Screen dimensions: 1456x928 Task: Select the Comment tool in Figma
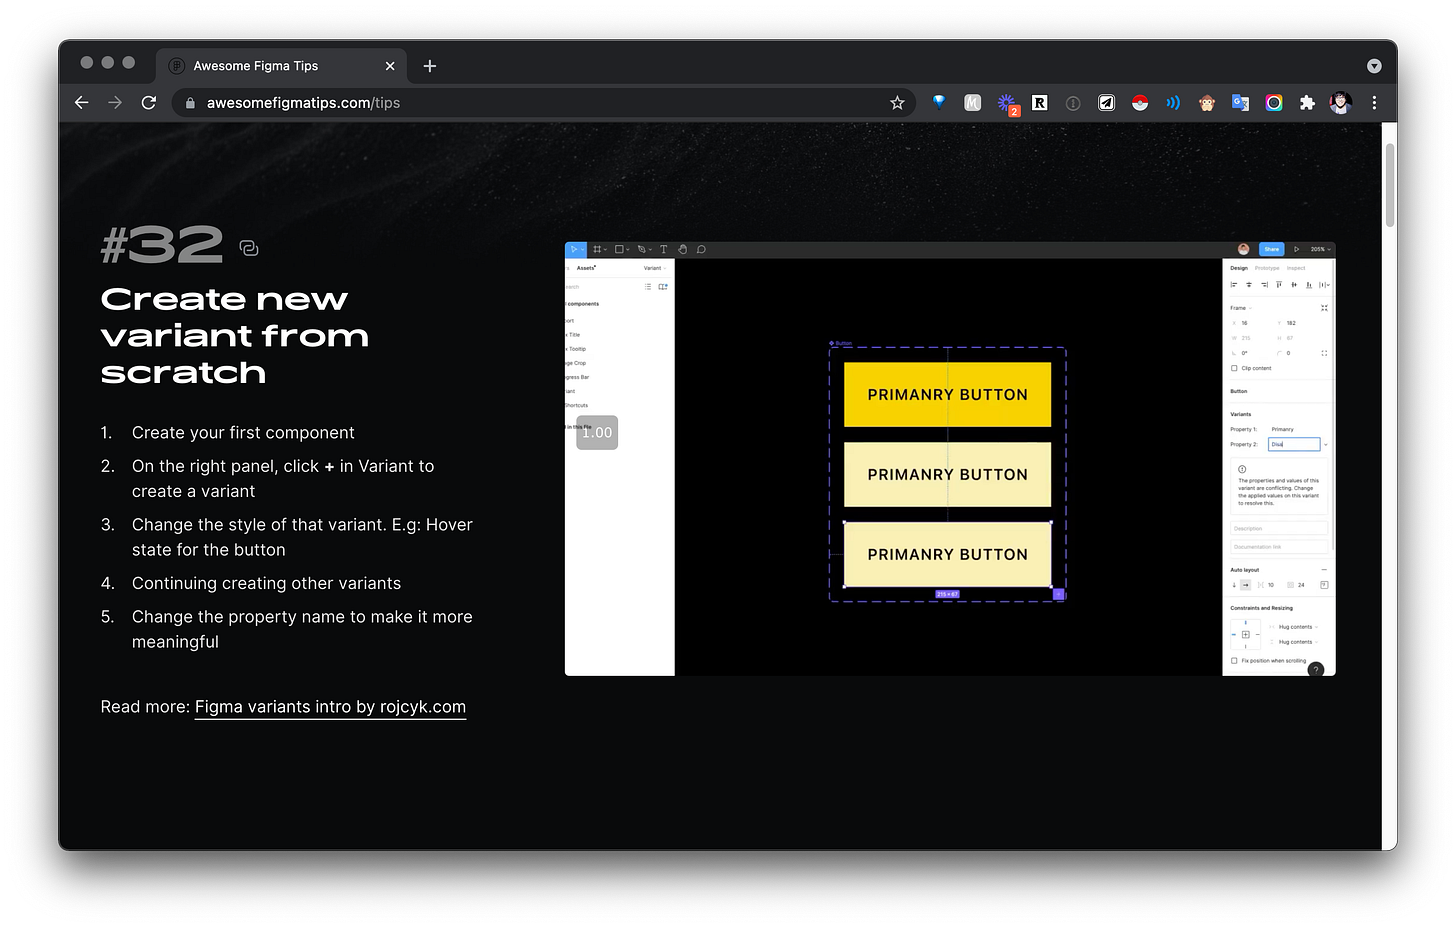click(701, 249)
